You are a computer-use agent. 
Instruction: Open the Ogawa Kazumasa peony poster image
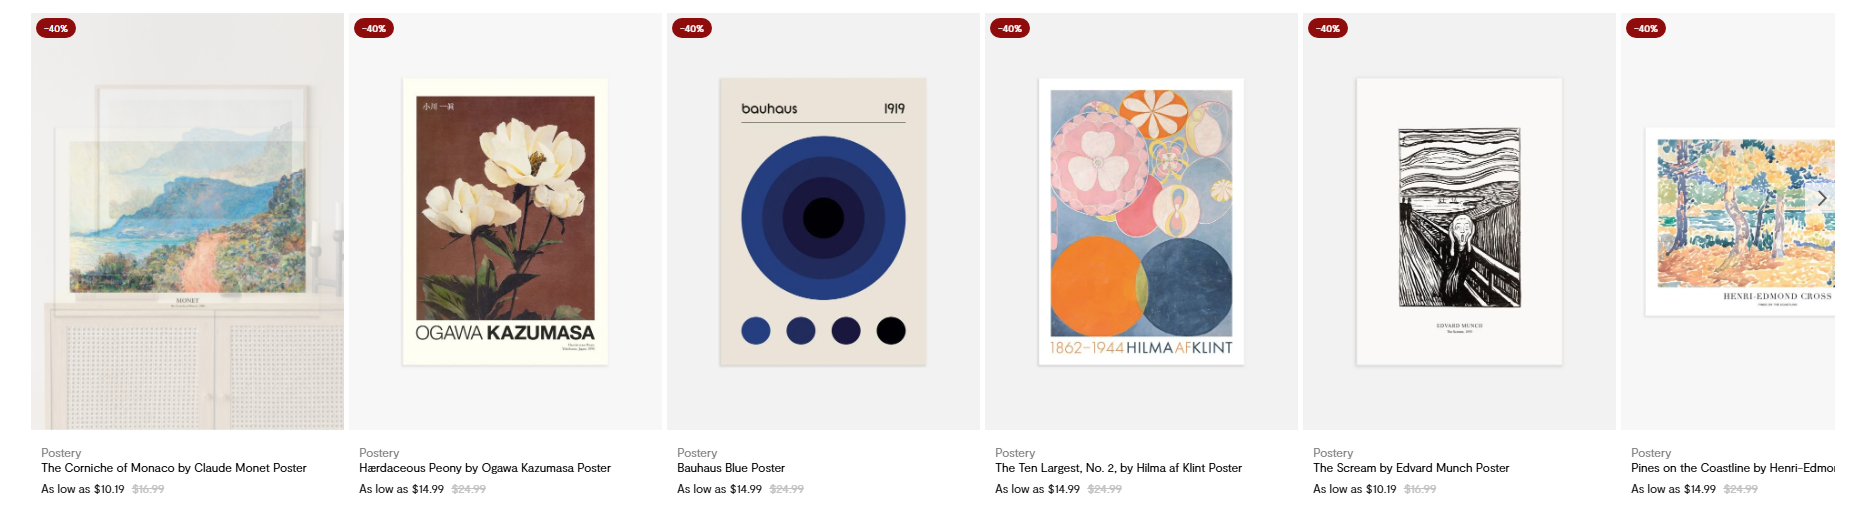pyautogui.click(x=505, y=221)
